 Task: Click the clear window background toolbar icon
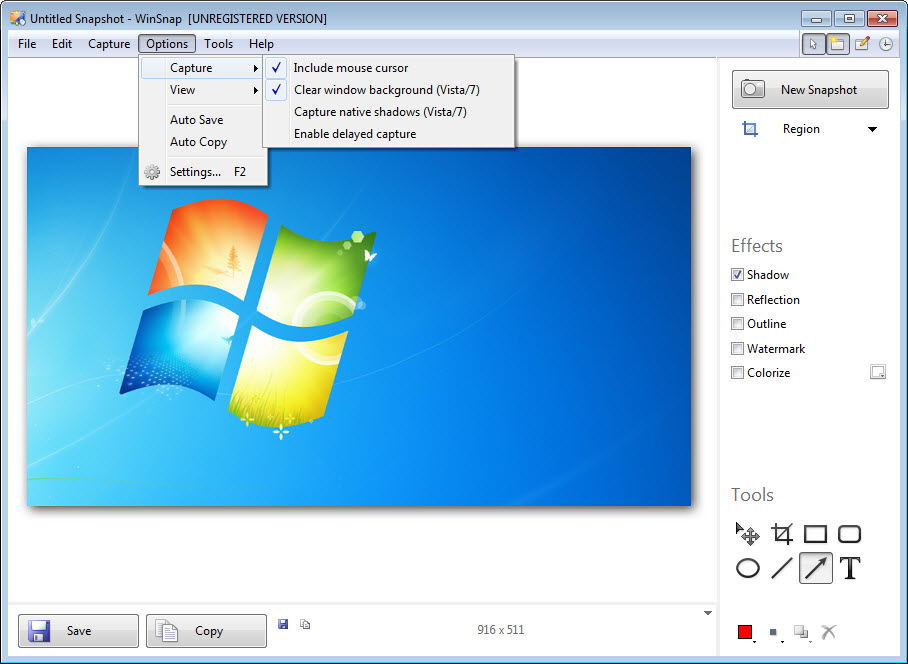pyautogui.click(x=837, y=44)
